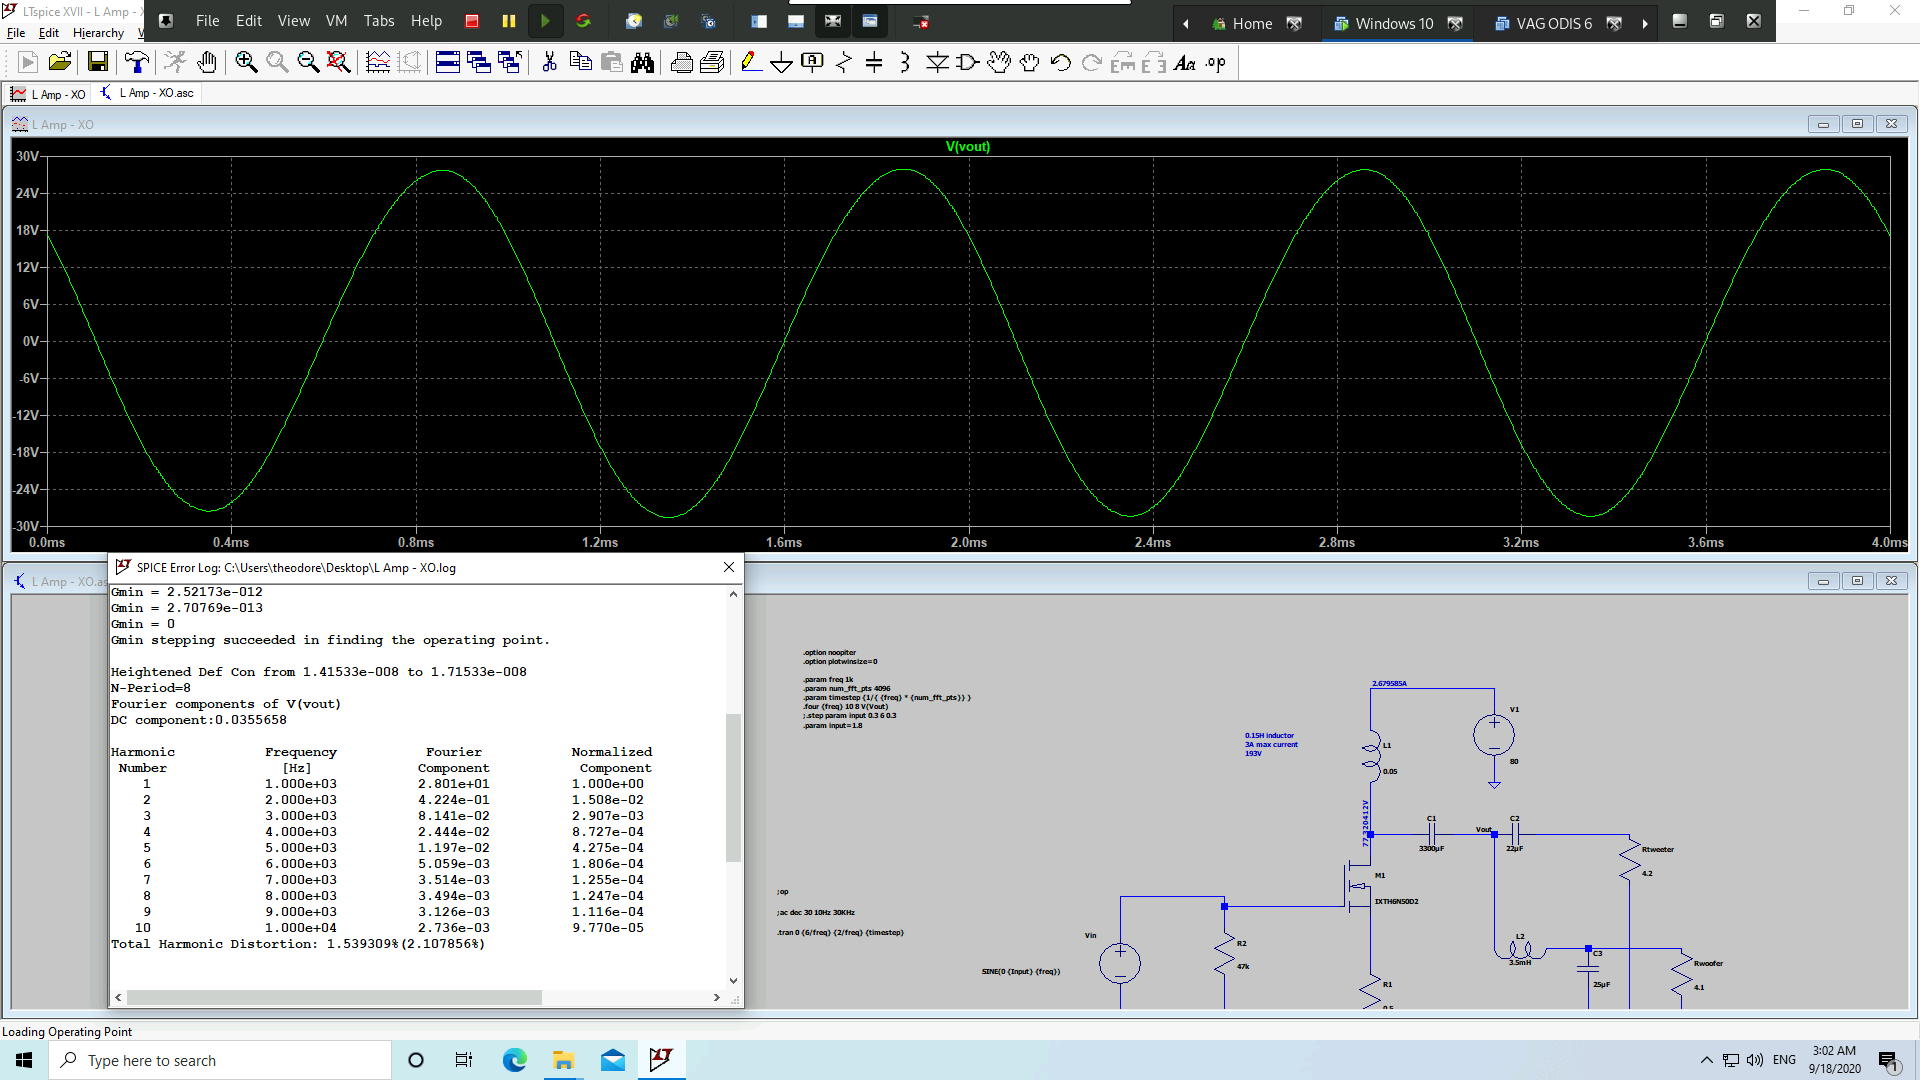
Task: Open Microsoft Edge from the taskbar
Action: (514, 1060)
